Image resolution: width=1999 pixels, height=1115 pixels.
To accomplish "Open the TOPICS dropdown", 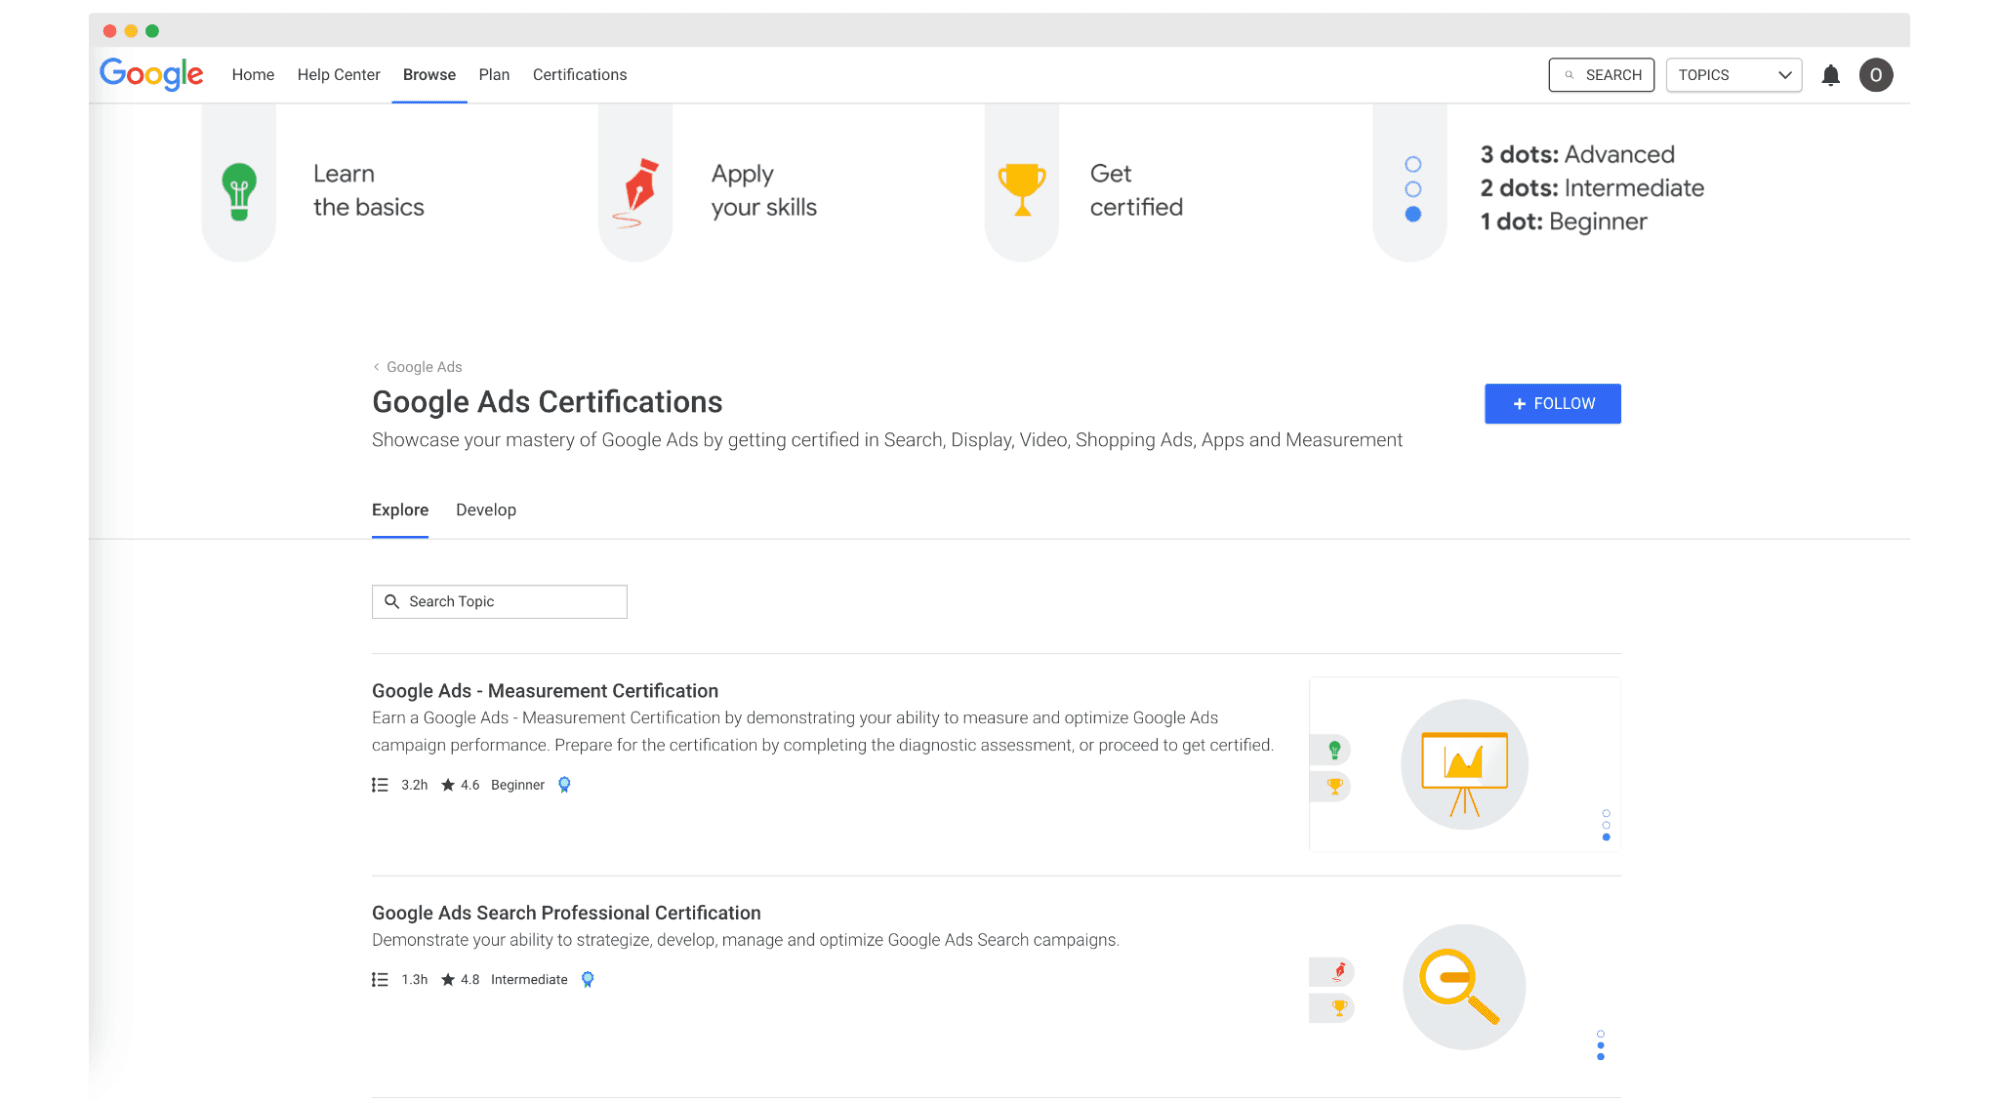I will coord(1733,75).
